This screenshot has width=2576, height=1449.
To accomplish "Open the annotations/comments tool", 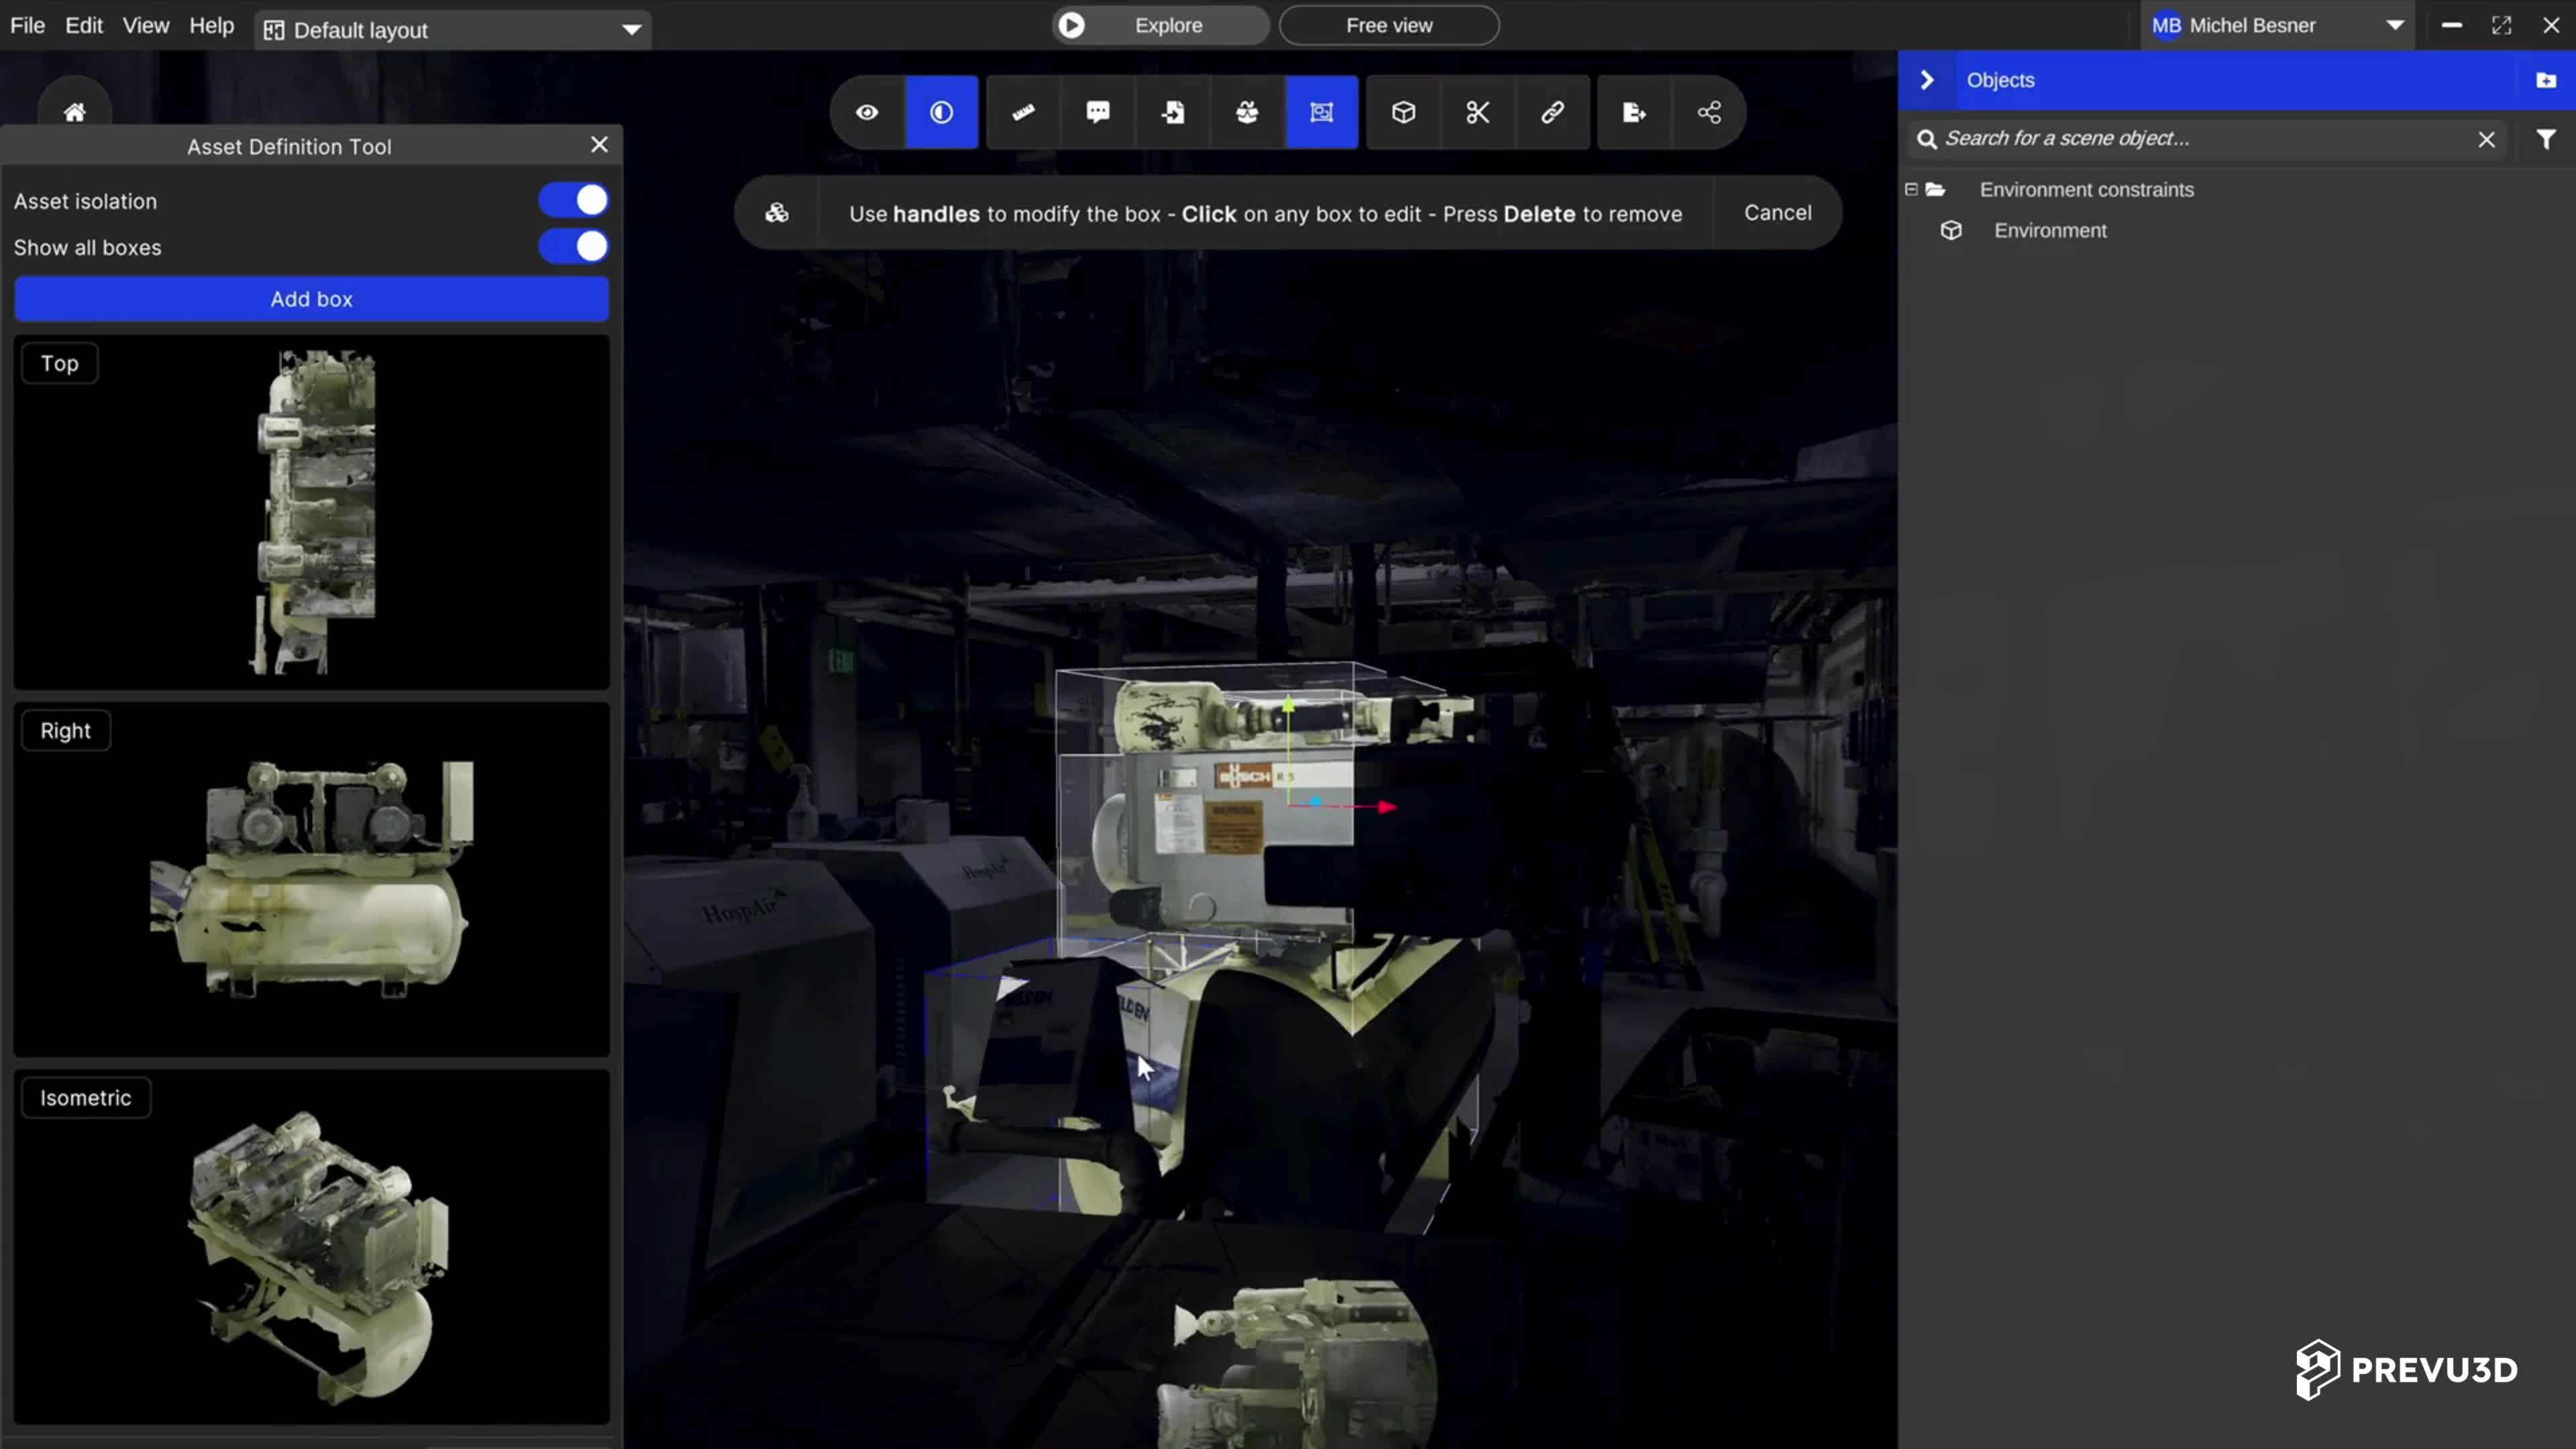I will [1097, 112].
